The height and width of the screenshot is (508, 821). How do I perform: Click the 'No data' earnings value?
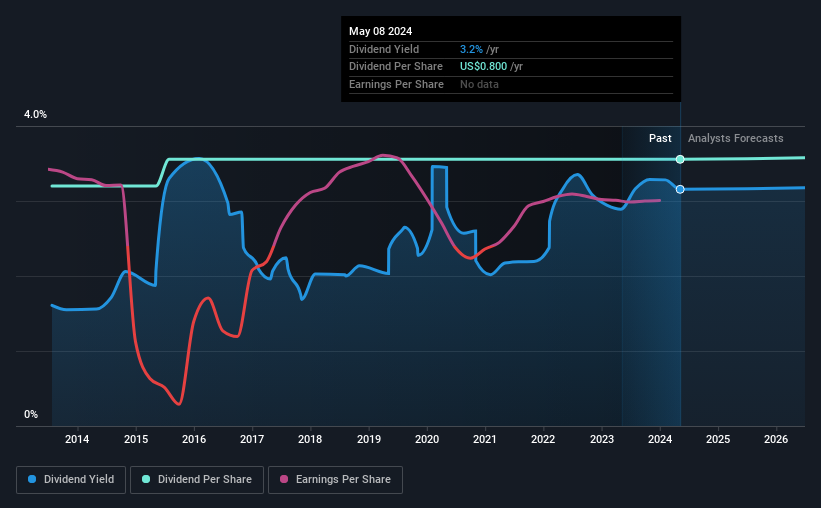(479, 84)
